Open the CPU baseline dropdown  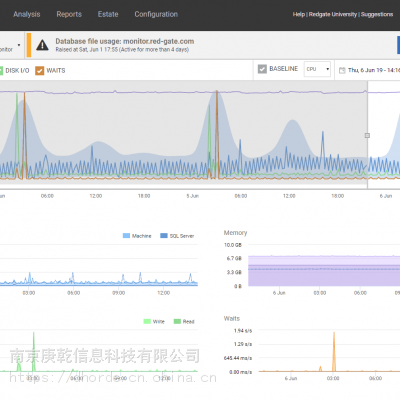(x=317, y=69)
